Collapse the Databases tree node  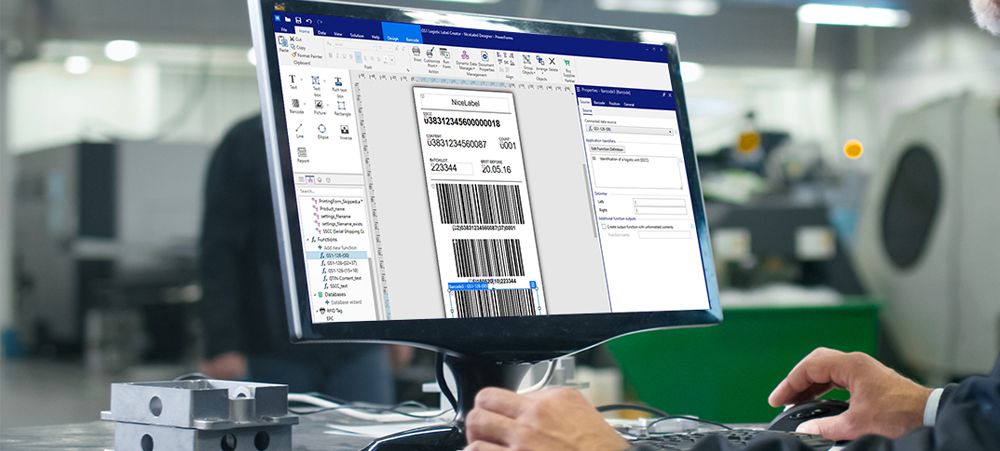pyautogui.click(x=315, y=295)
